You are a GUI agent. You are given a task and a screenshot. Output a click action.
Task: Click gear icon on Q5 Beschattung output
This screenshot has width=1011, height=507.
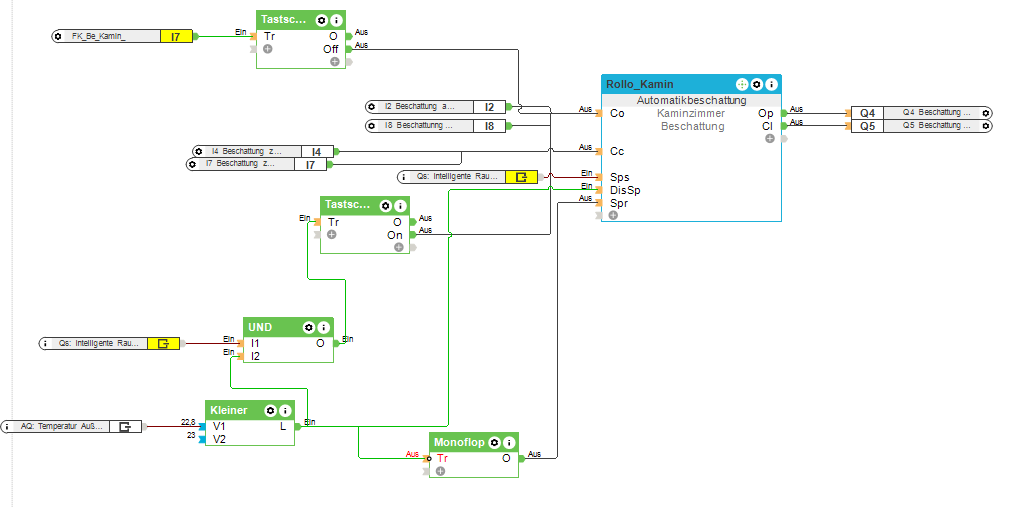[986, 126]
